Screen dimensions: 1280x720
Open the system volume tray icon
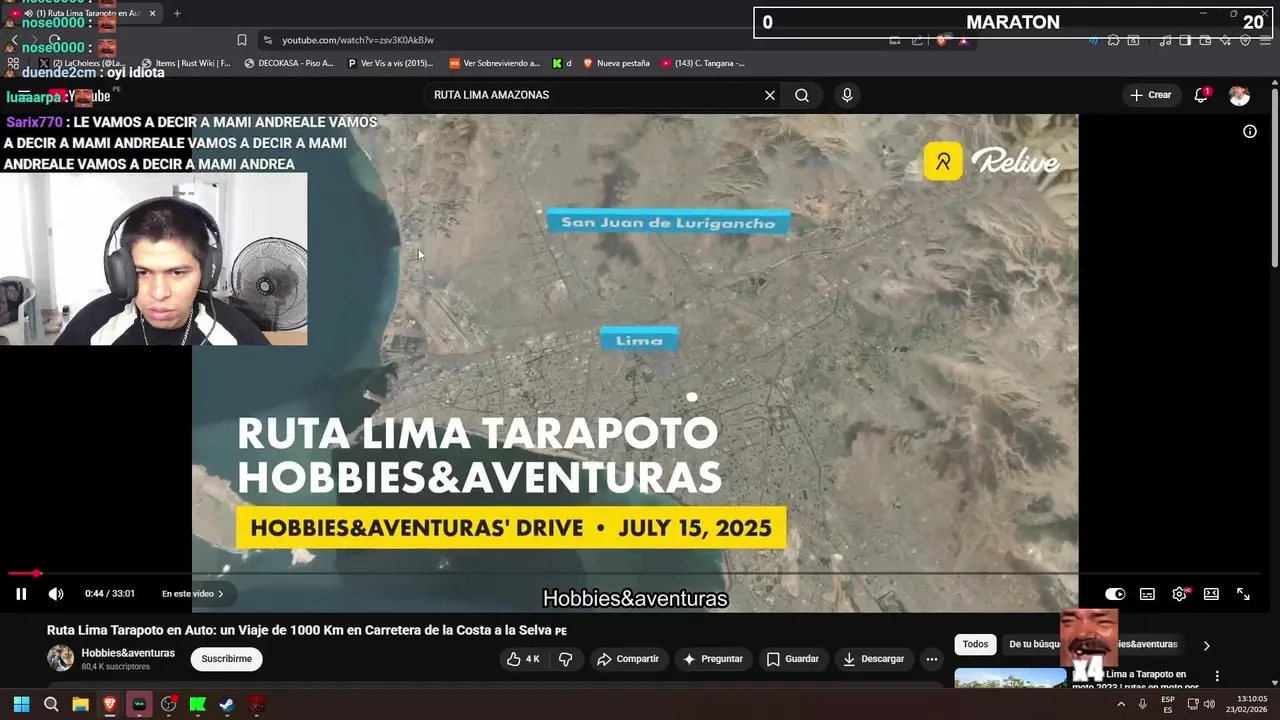coord(1209,704)
